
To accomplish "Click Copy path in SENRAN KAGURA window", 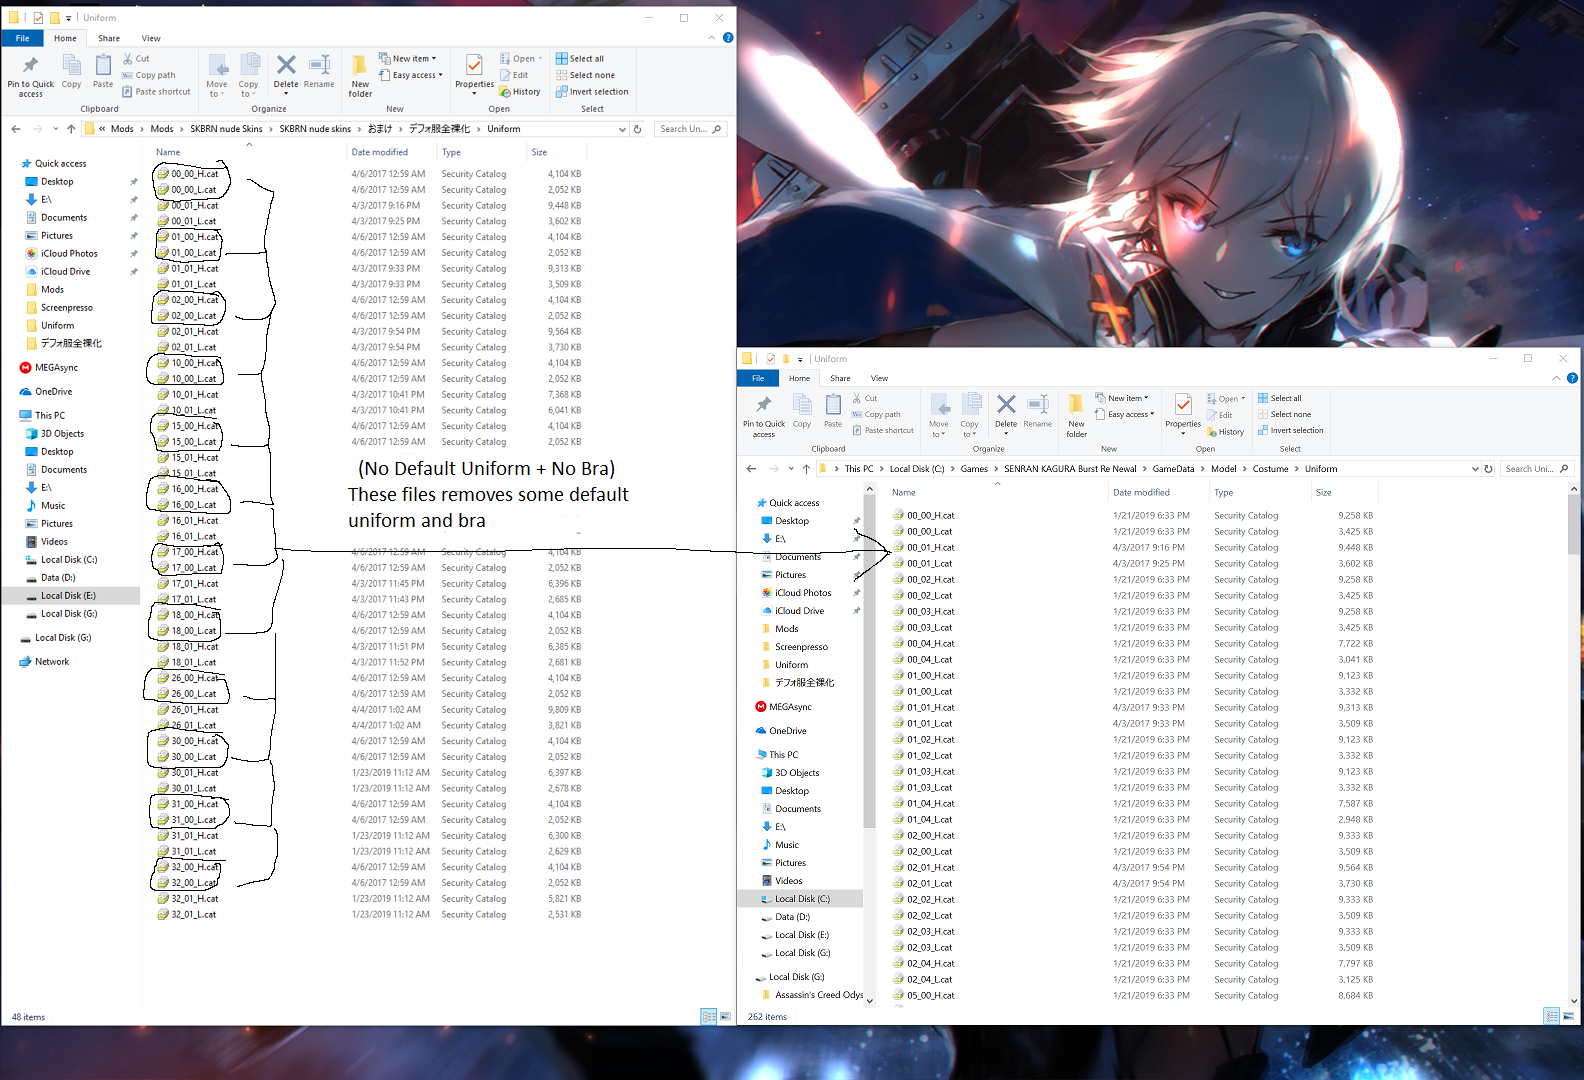I will click(x=876, y=414).
